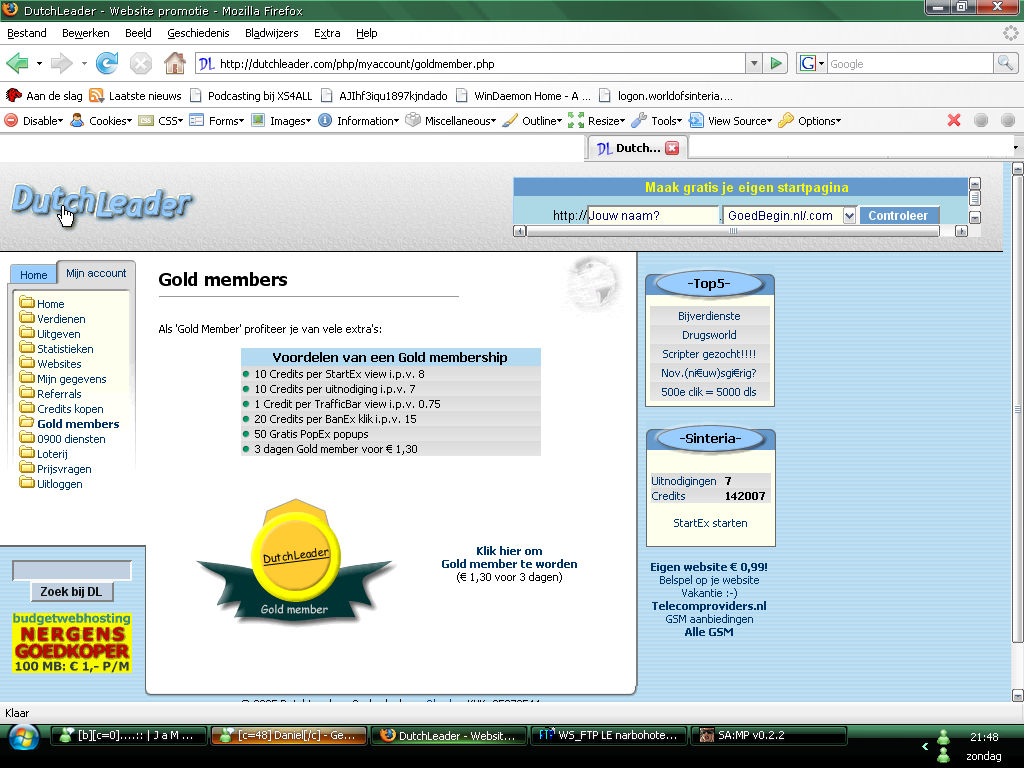Open the Resize dropdown
Image resolution: width=1024 pixels, height=768 pixels.
(596, 121)
